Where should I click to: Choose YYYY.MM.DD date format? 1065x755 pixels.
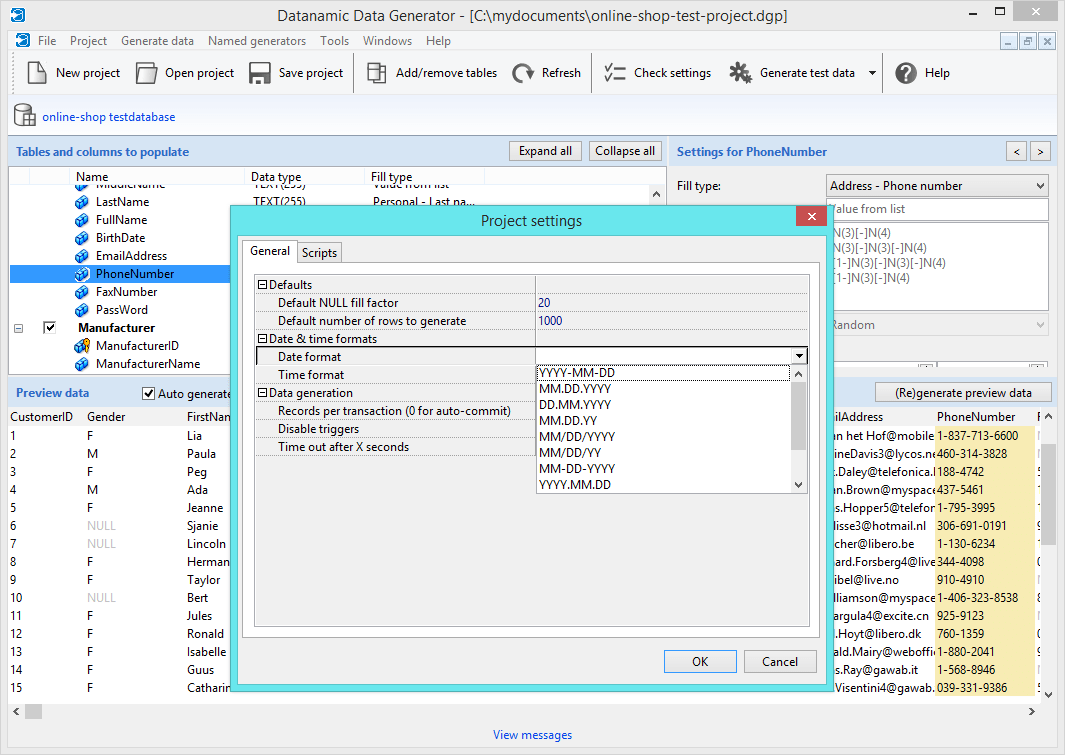[664, 485]
